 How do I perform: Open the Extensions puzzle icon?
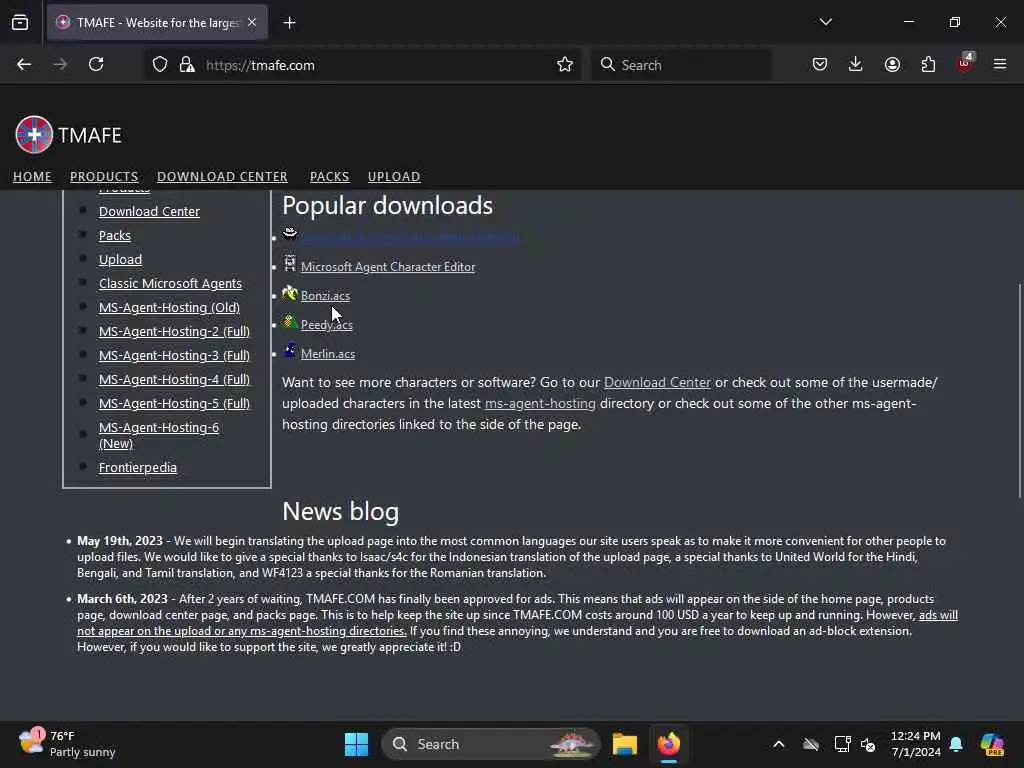coord(928,65)
